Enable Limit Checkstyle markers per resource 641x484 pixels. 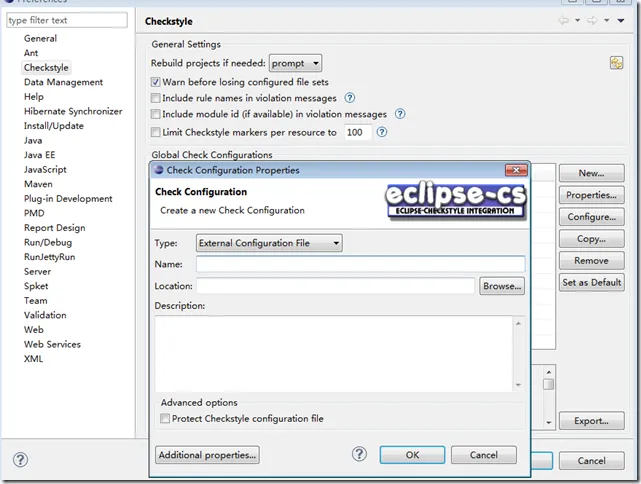tap(155, 132)
